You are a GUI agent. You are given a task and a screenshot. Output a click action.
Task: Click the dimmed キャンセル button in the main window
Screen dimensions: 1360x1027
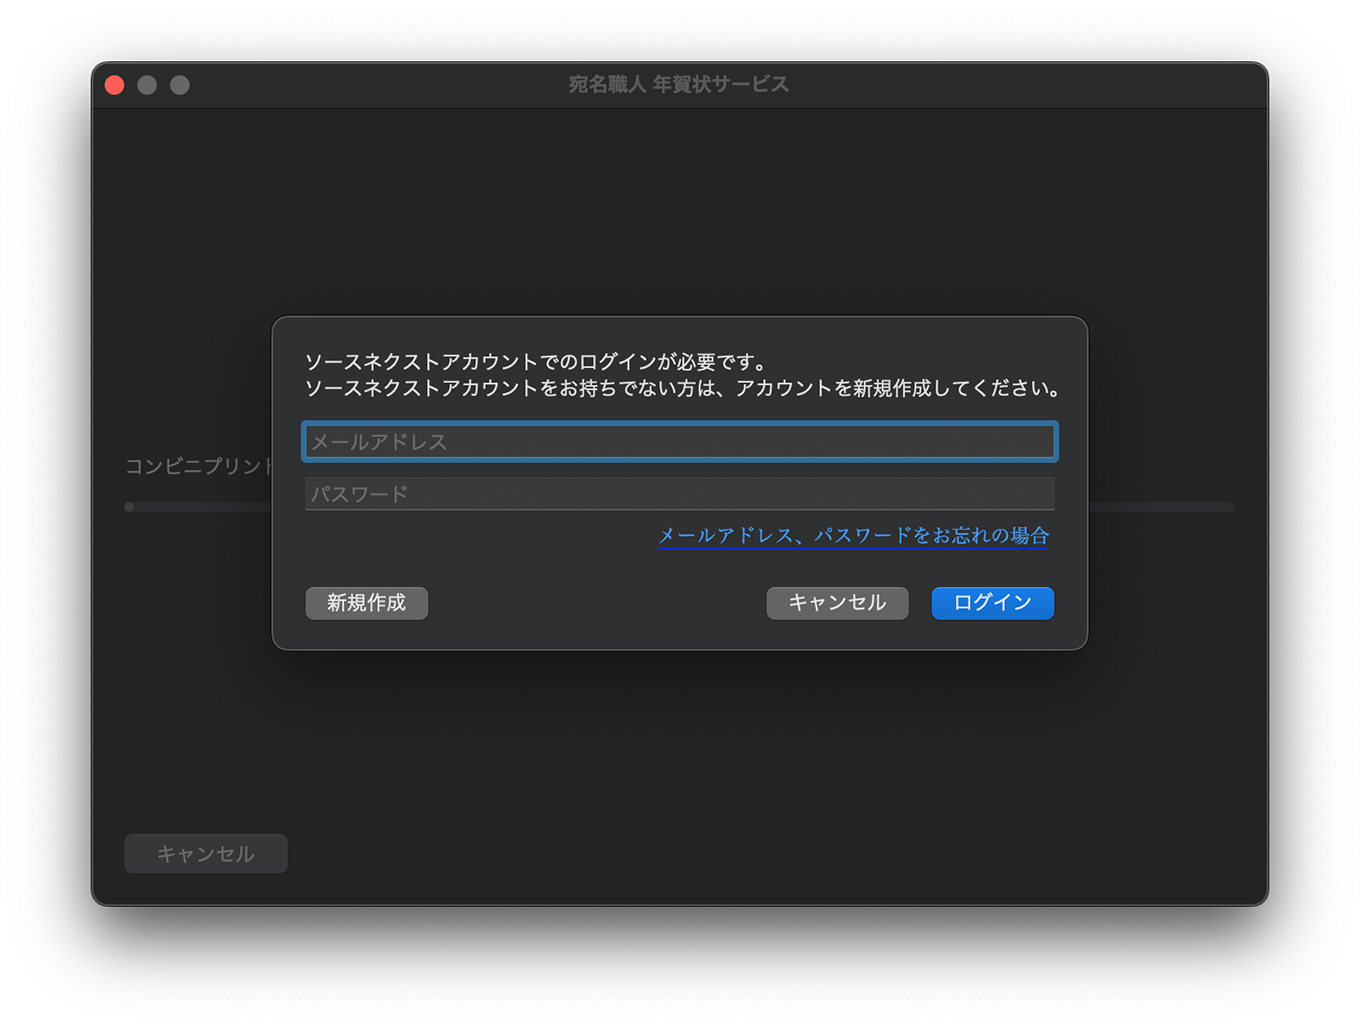[x=206, y=854]
